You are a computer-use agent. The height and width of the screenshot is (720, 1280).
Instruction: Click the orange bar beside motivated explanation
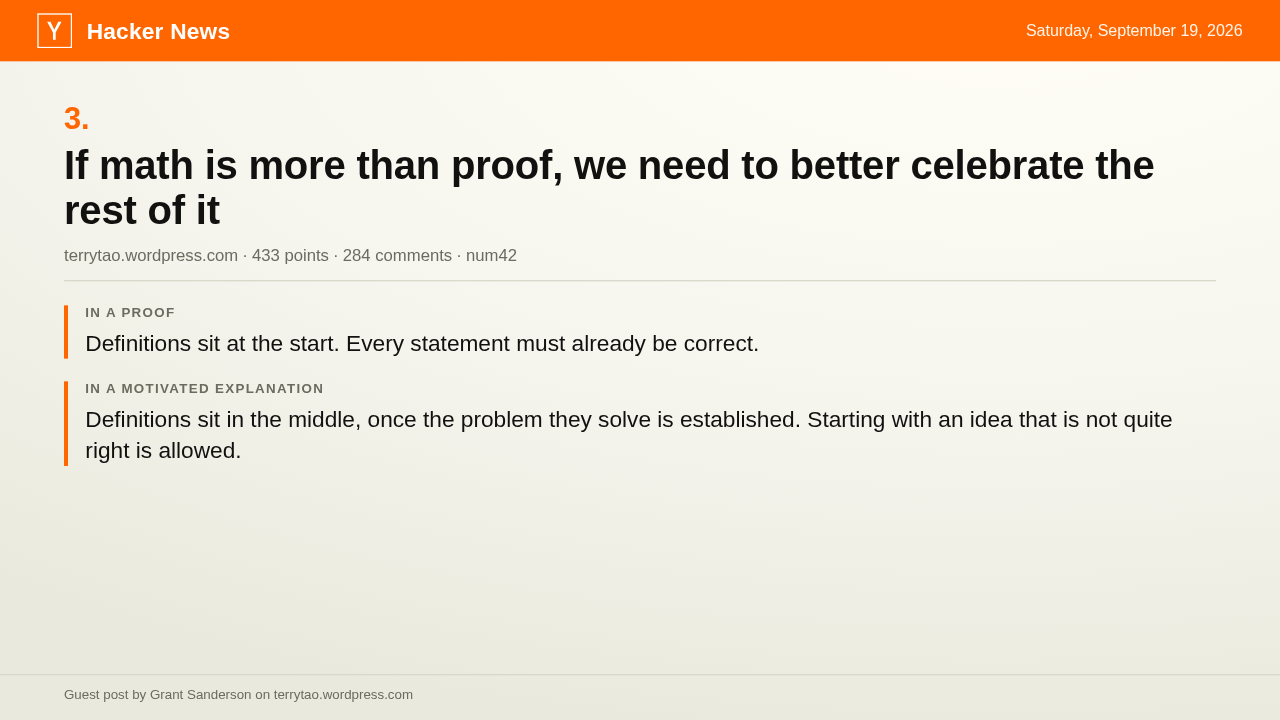(x=66, y=423)
